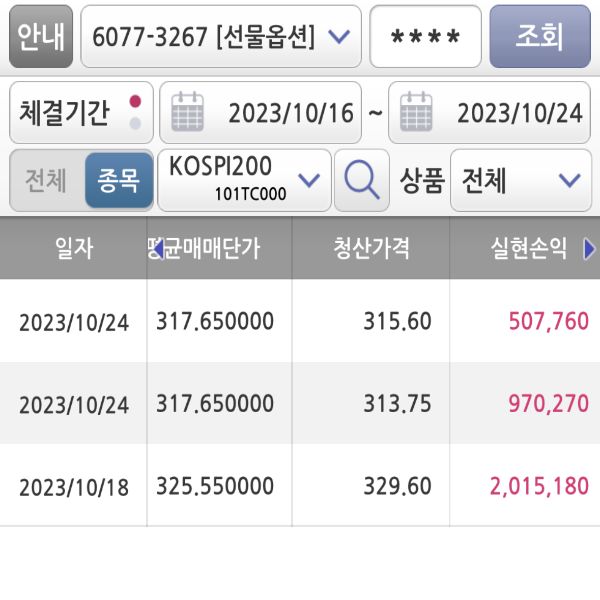Tap the 안내 guide button

(x=41, y=37)
